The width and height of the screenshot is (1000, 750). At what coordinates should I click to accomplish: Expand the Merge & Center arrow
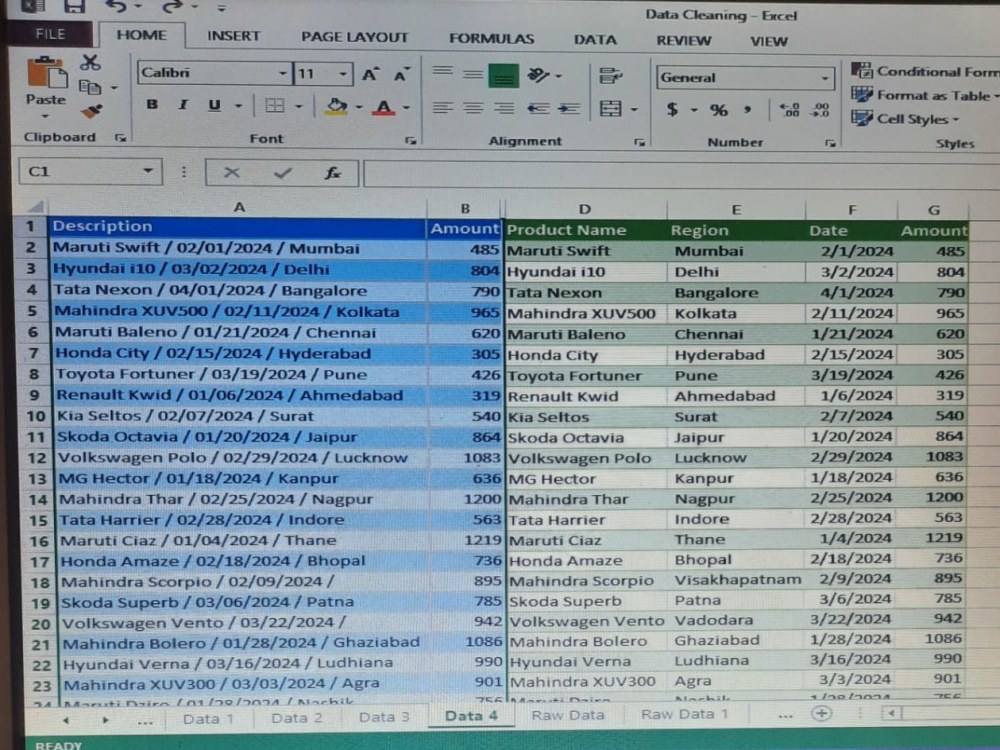pos(634,110)
